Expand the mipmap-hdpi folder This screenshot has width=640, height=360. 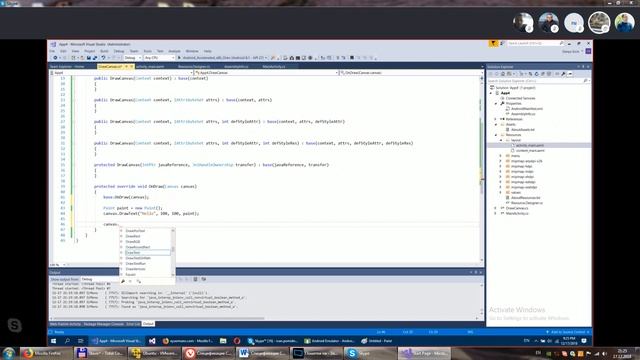point(501,166)
